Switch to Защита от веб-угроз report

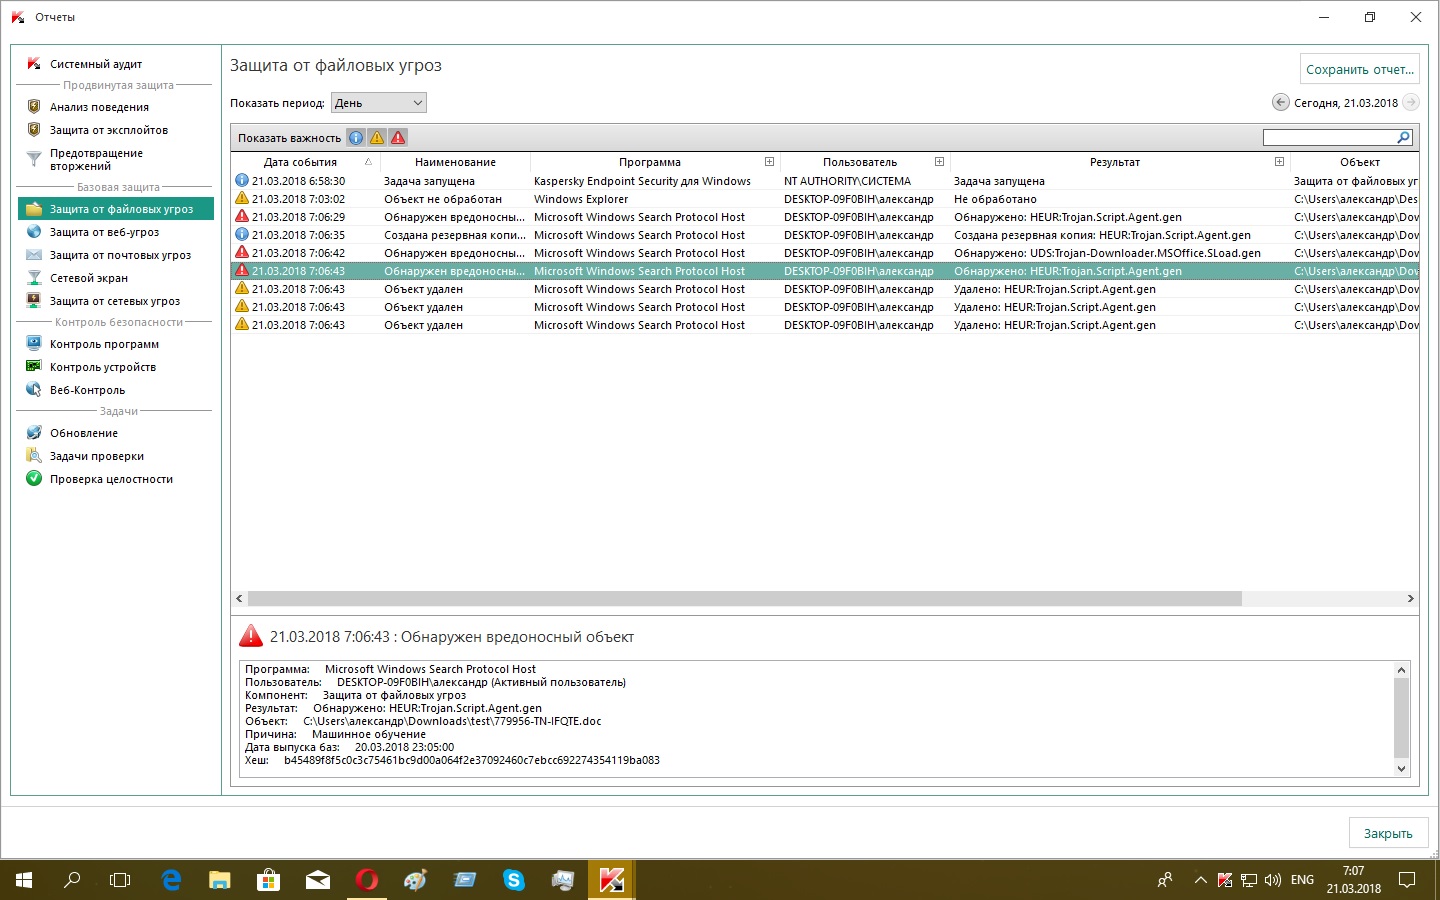pyautogui.click(x=104, y=232)
